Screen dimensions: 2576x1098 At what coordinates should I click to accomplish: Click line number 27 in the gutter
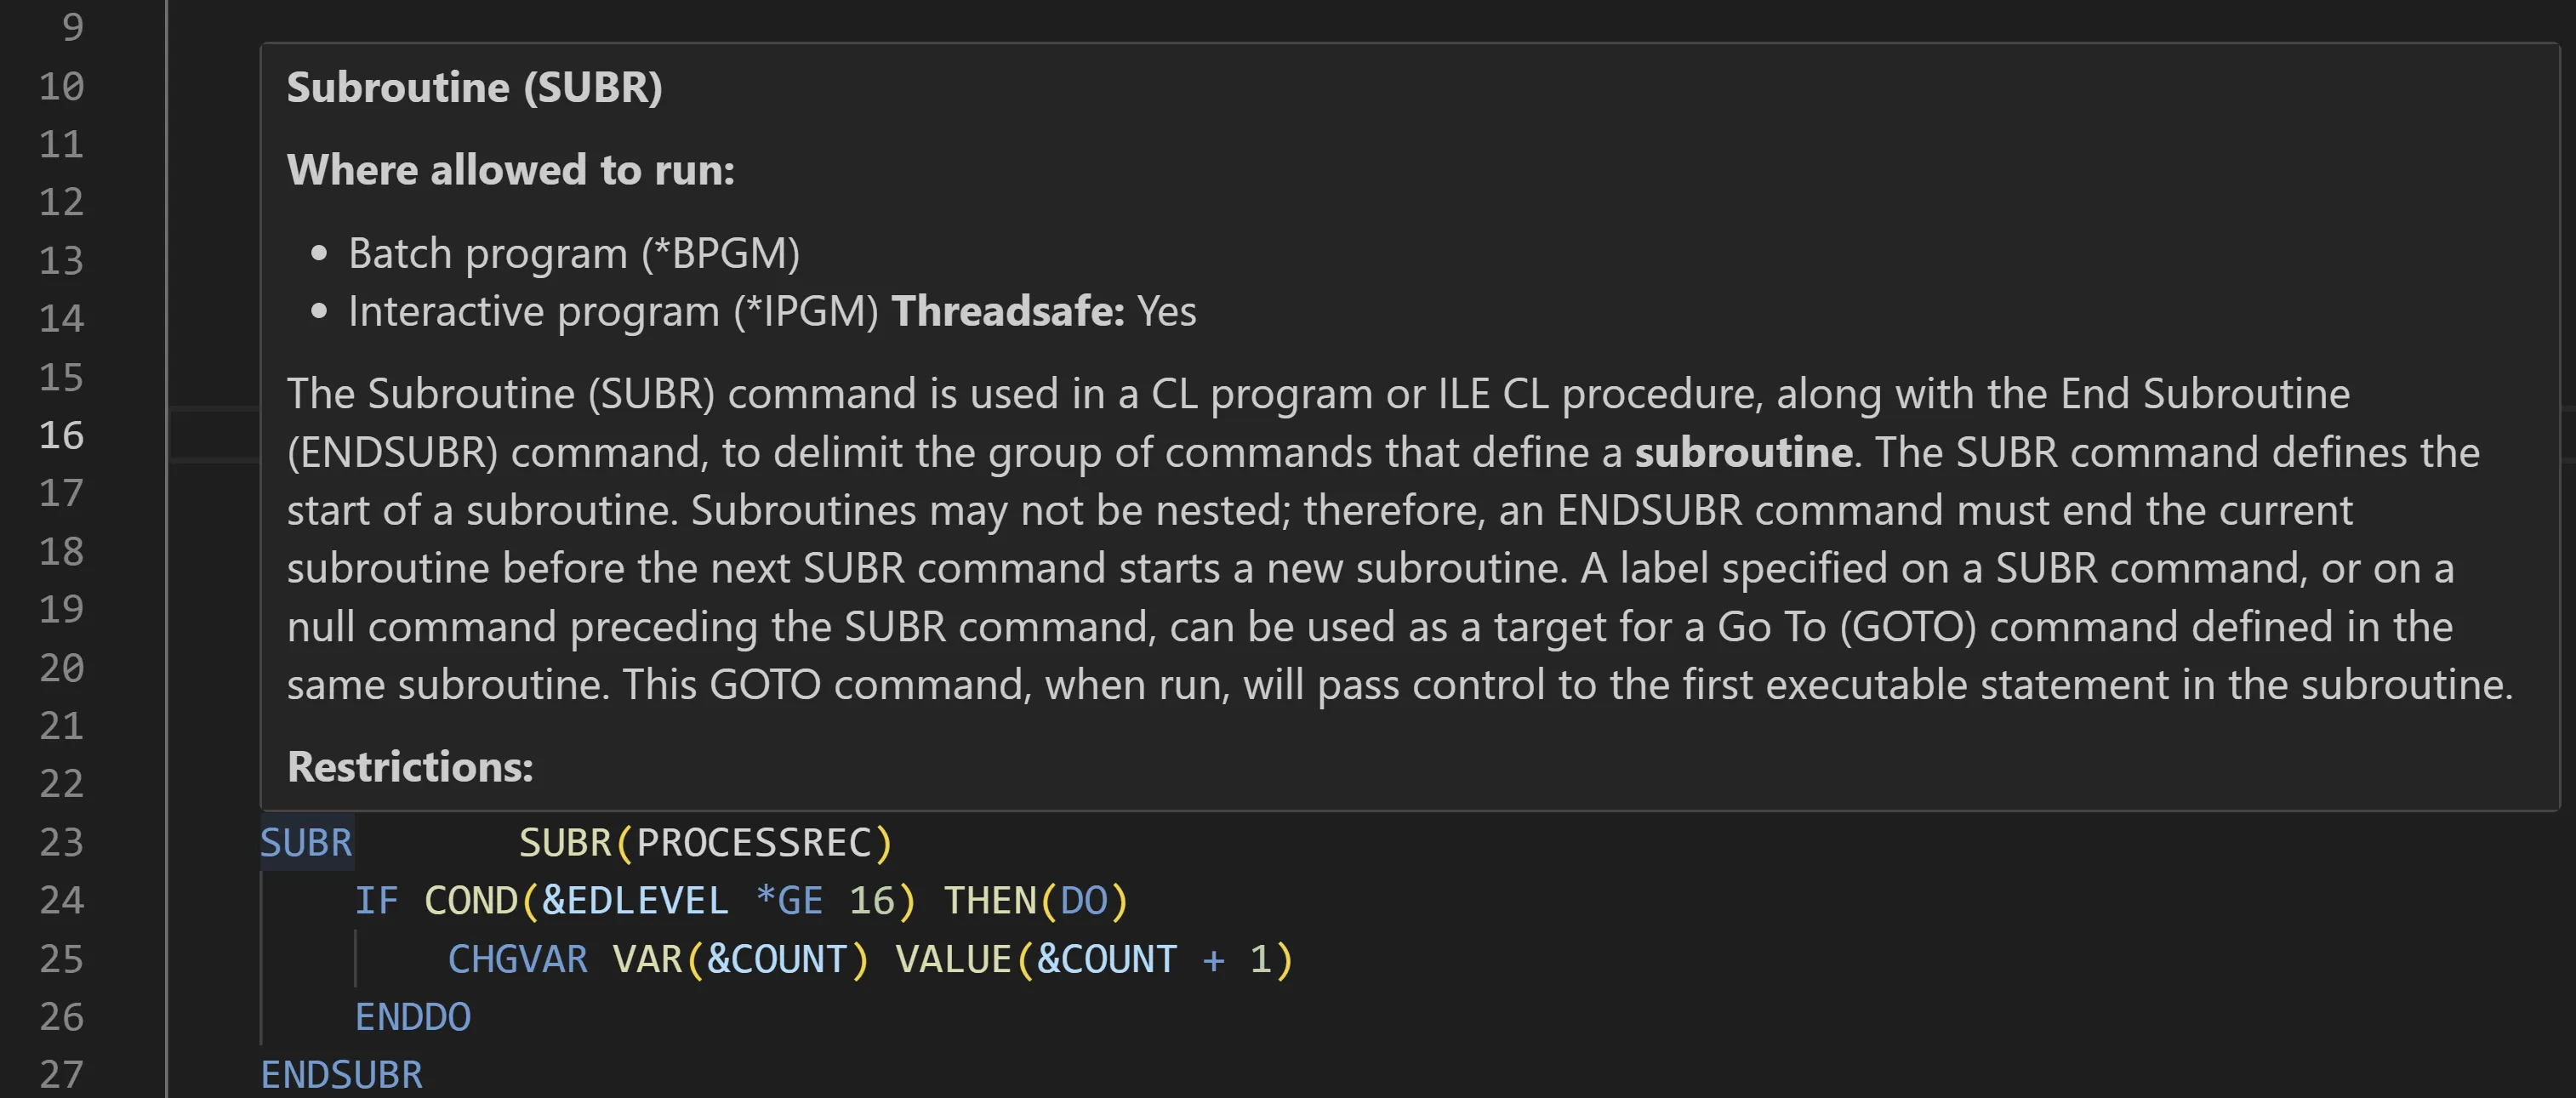[x=61, y=1074]
